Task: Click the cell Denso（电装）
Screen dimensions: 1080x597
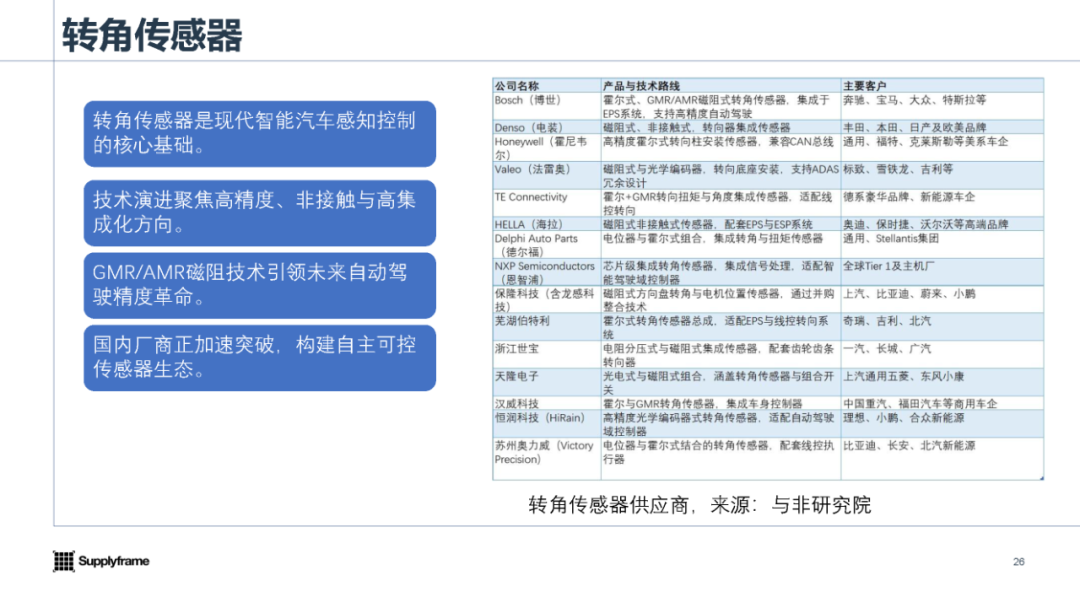Action: pos(547,127)
